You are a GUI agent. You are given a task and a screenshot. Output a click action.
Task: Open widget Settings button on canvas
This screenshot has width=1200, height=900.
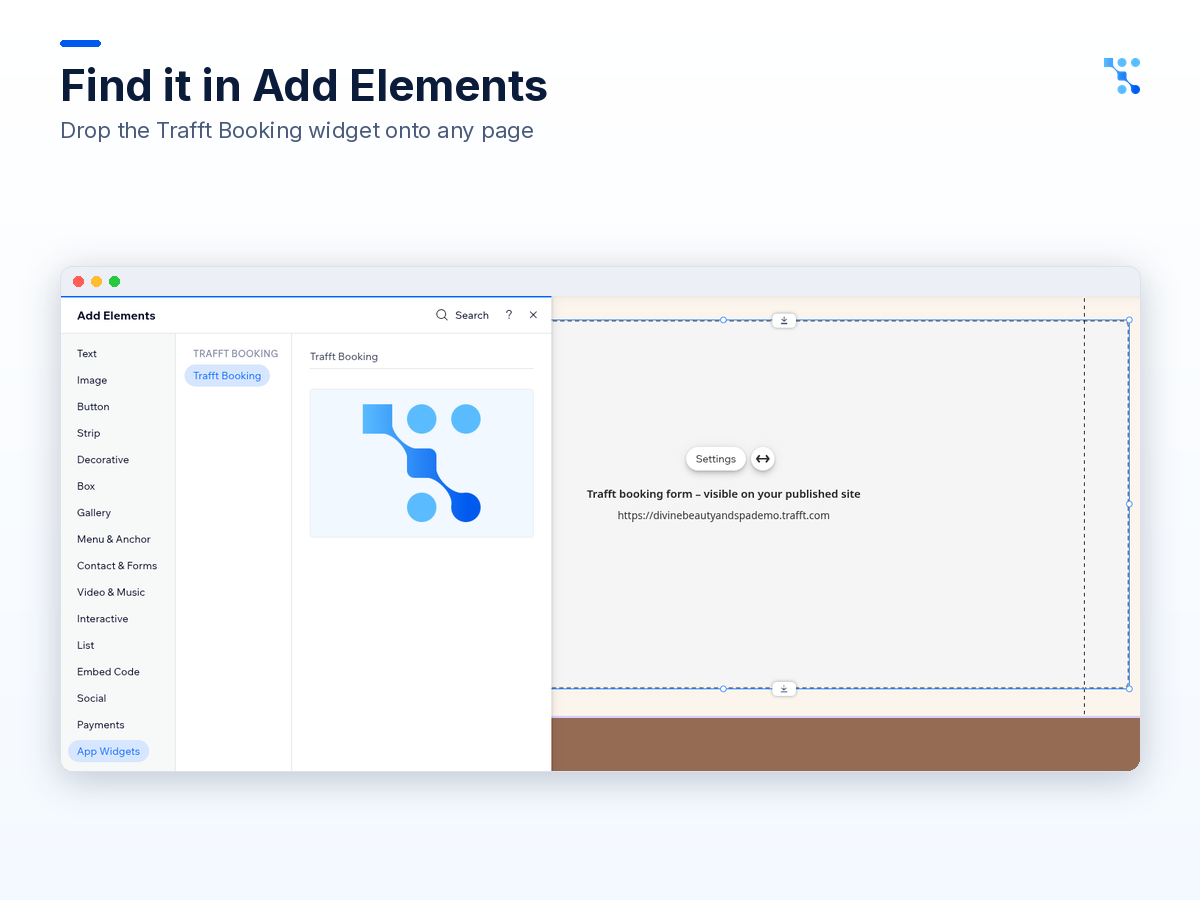click(x=715, y=459)
